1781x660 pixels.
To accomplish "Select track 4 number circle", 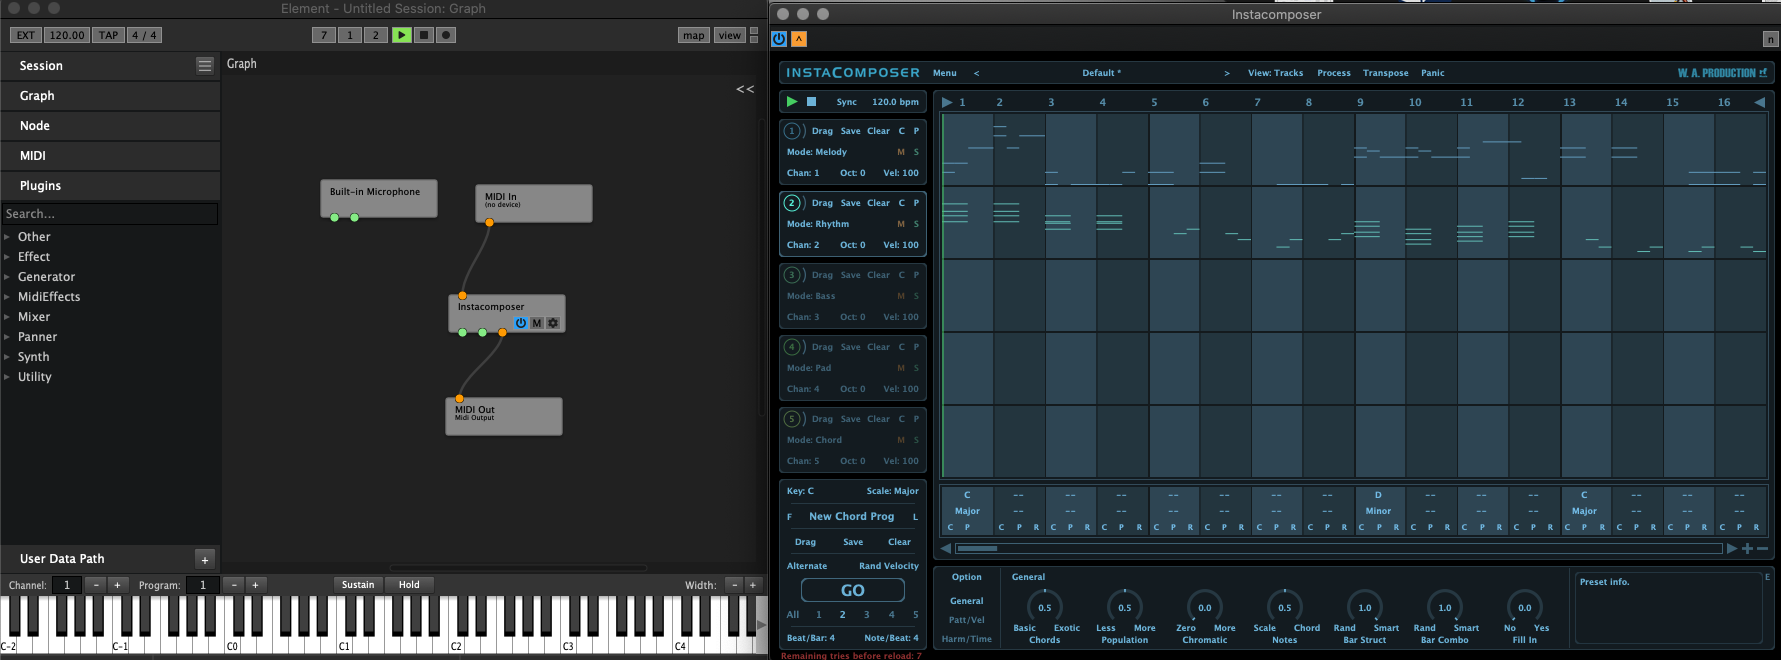I will click(792, 347).
